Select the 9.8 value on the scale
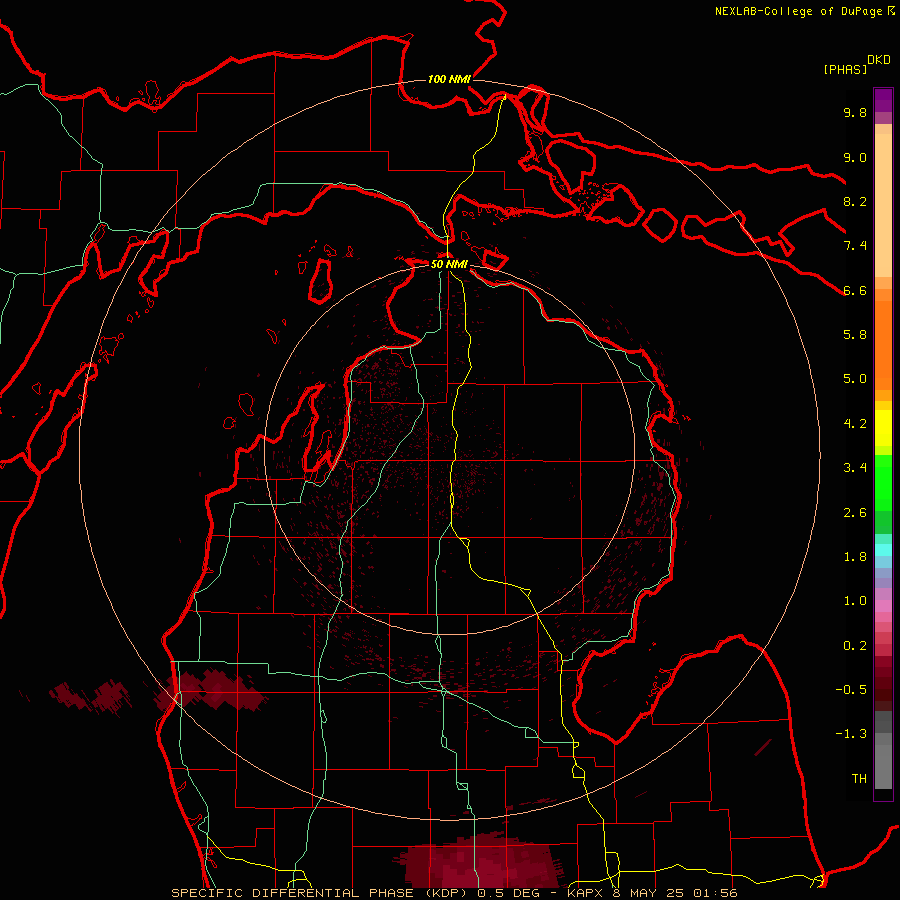Screen dimensions: 900x900 (x=855, y=112)
